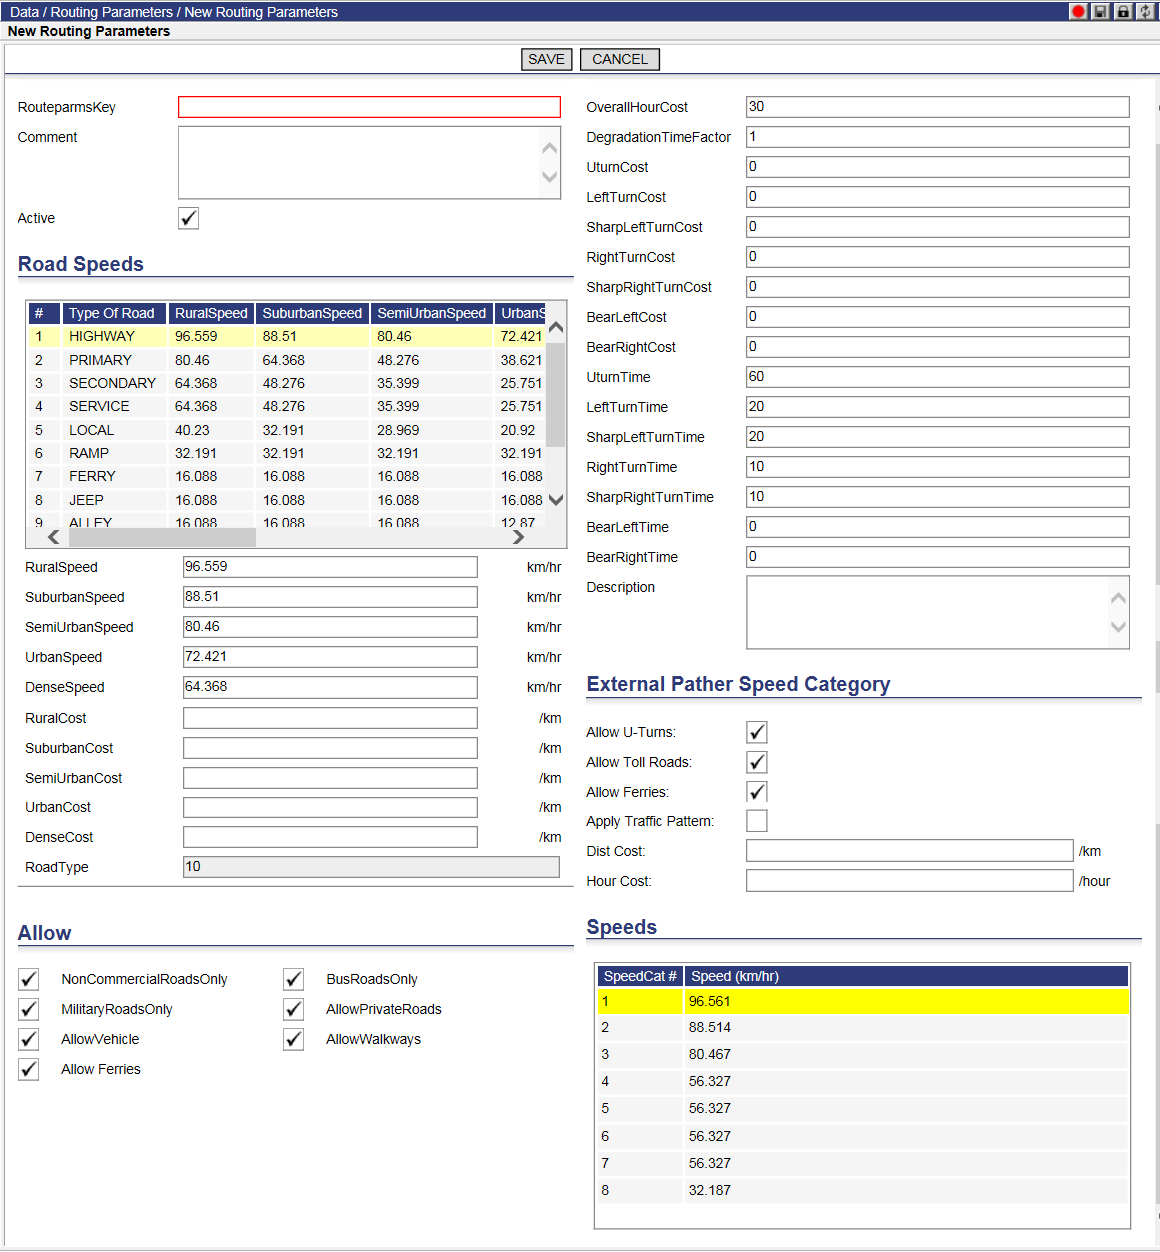The image size is (1160, 1252).
Task: Click Description box scroll up arrow
Action: (x=1118, y=598)
